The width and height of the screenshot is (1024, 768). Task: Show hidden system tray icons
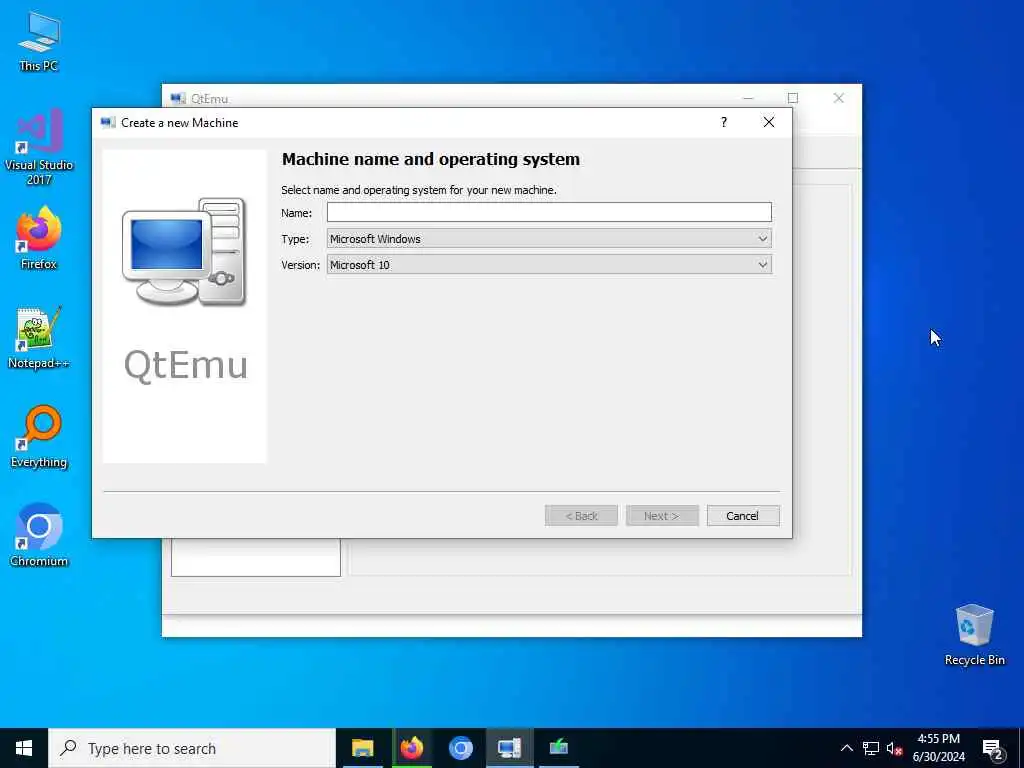tap(846, 748)
